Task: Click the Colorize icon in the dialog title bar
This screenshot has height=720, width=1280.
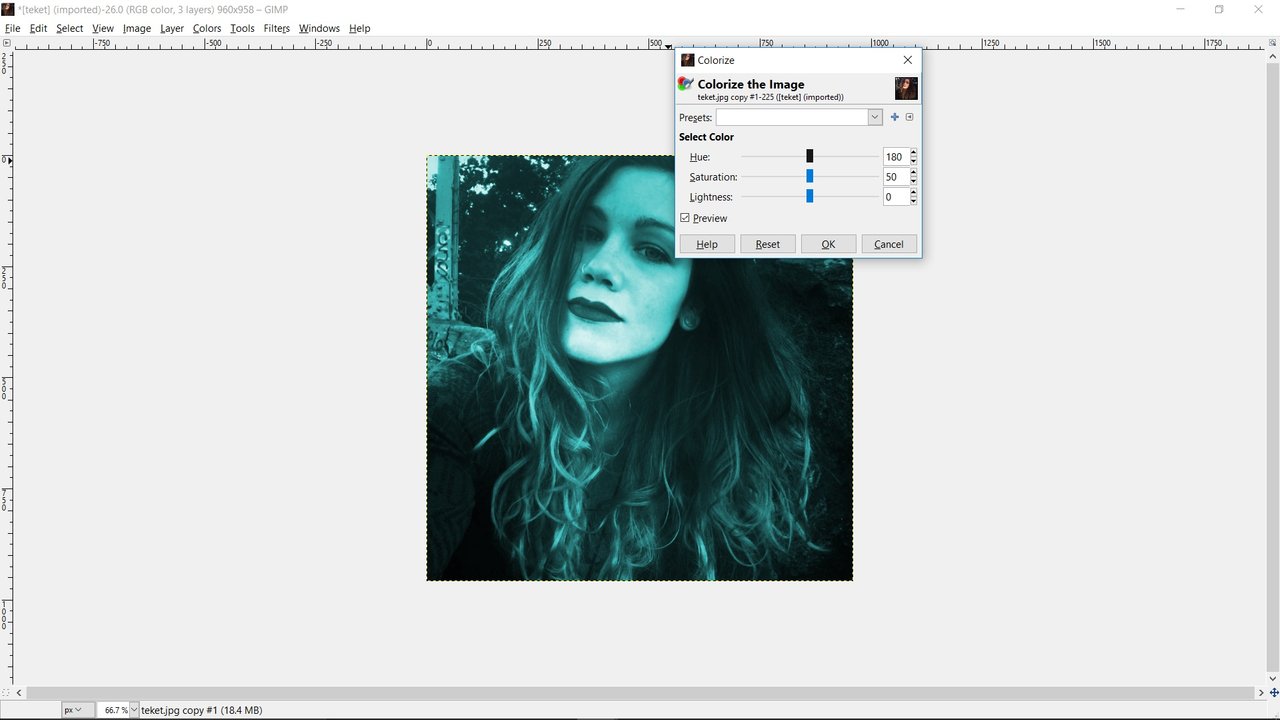Action: 687,60
